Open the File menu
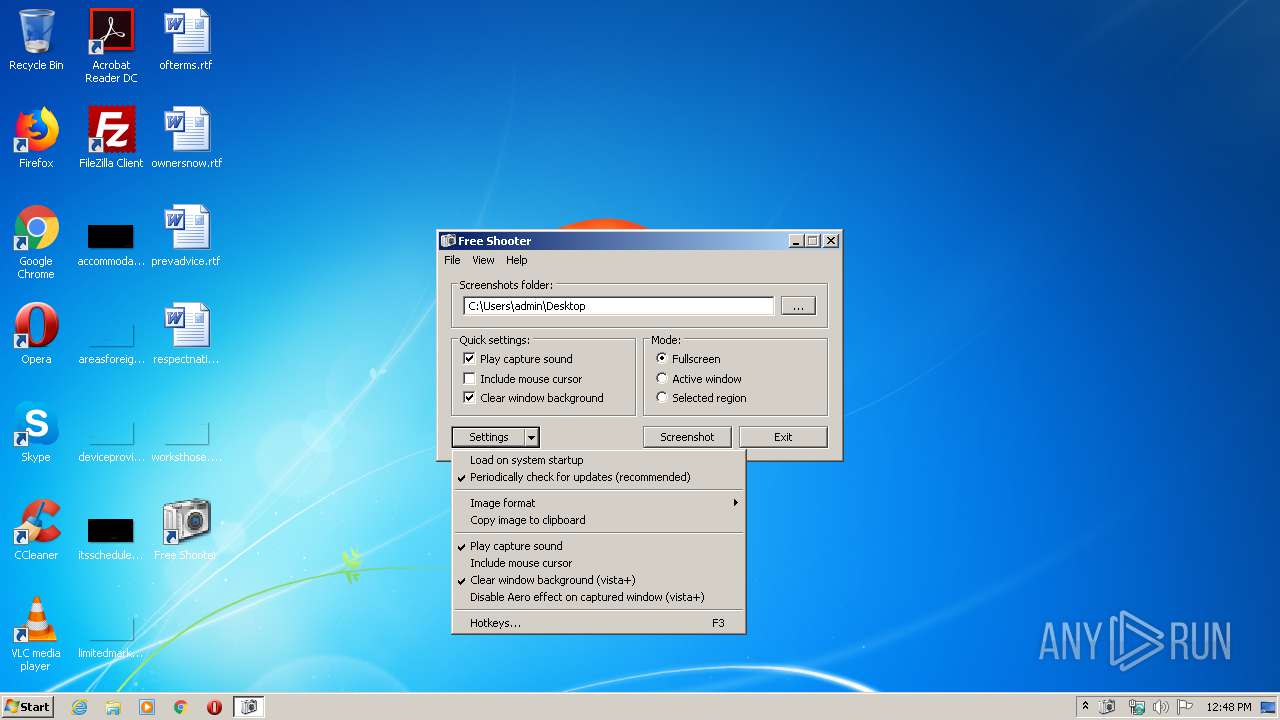1280x720 pixels. 452,260
